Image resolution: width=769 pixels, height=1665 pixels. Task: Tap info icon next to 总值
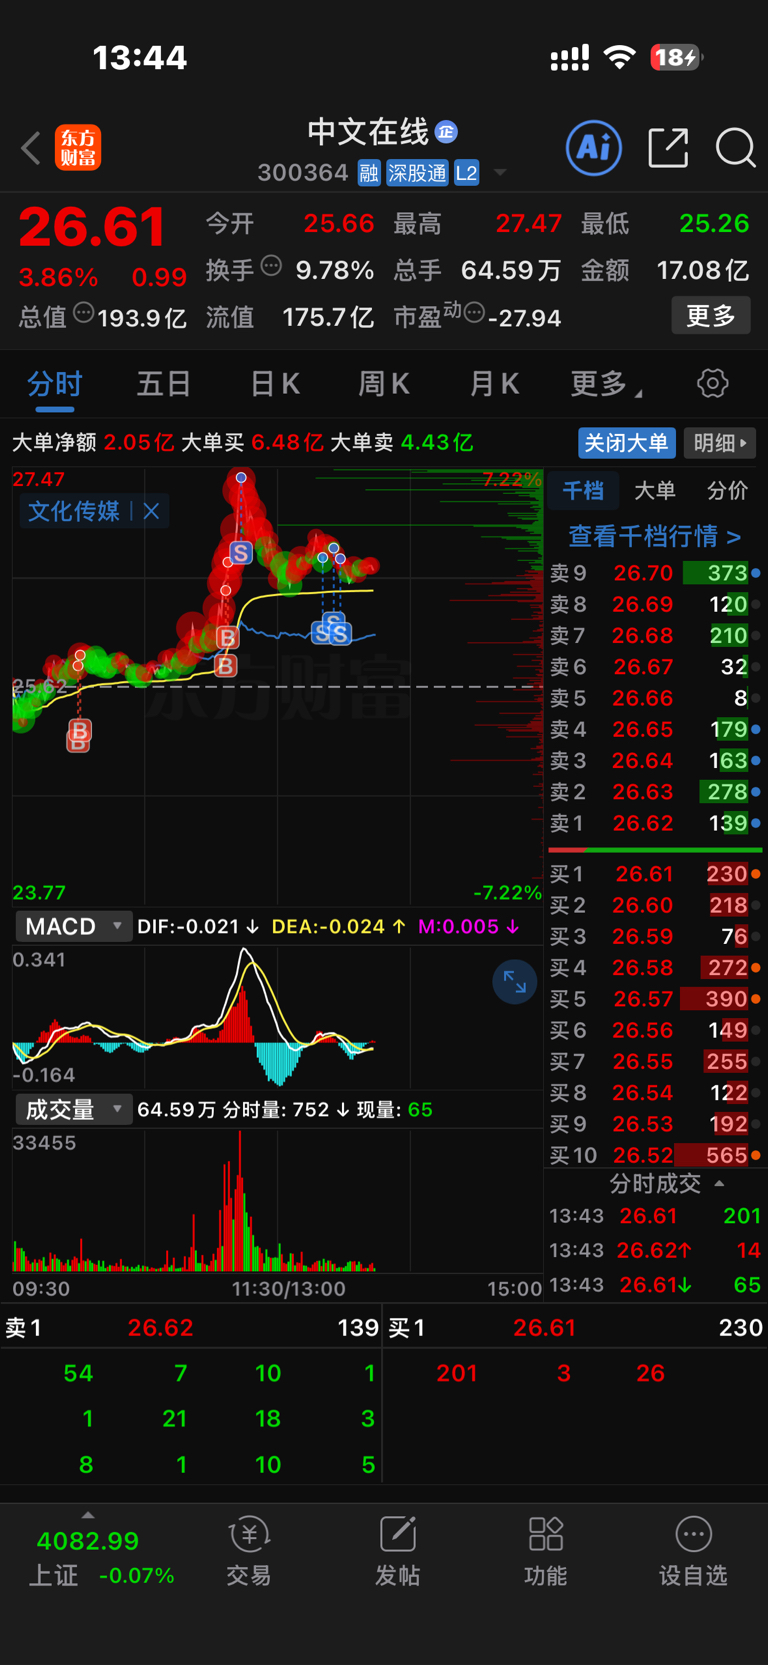[x=84, y=313]
